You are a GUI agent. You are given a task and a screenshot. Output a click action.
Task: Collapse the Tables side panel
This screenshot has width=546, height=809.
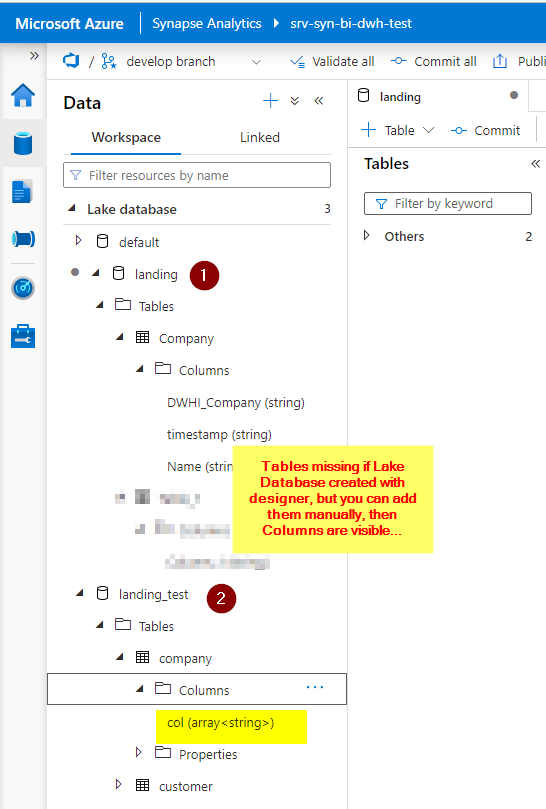(x=535, y=164)
